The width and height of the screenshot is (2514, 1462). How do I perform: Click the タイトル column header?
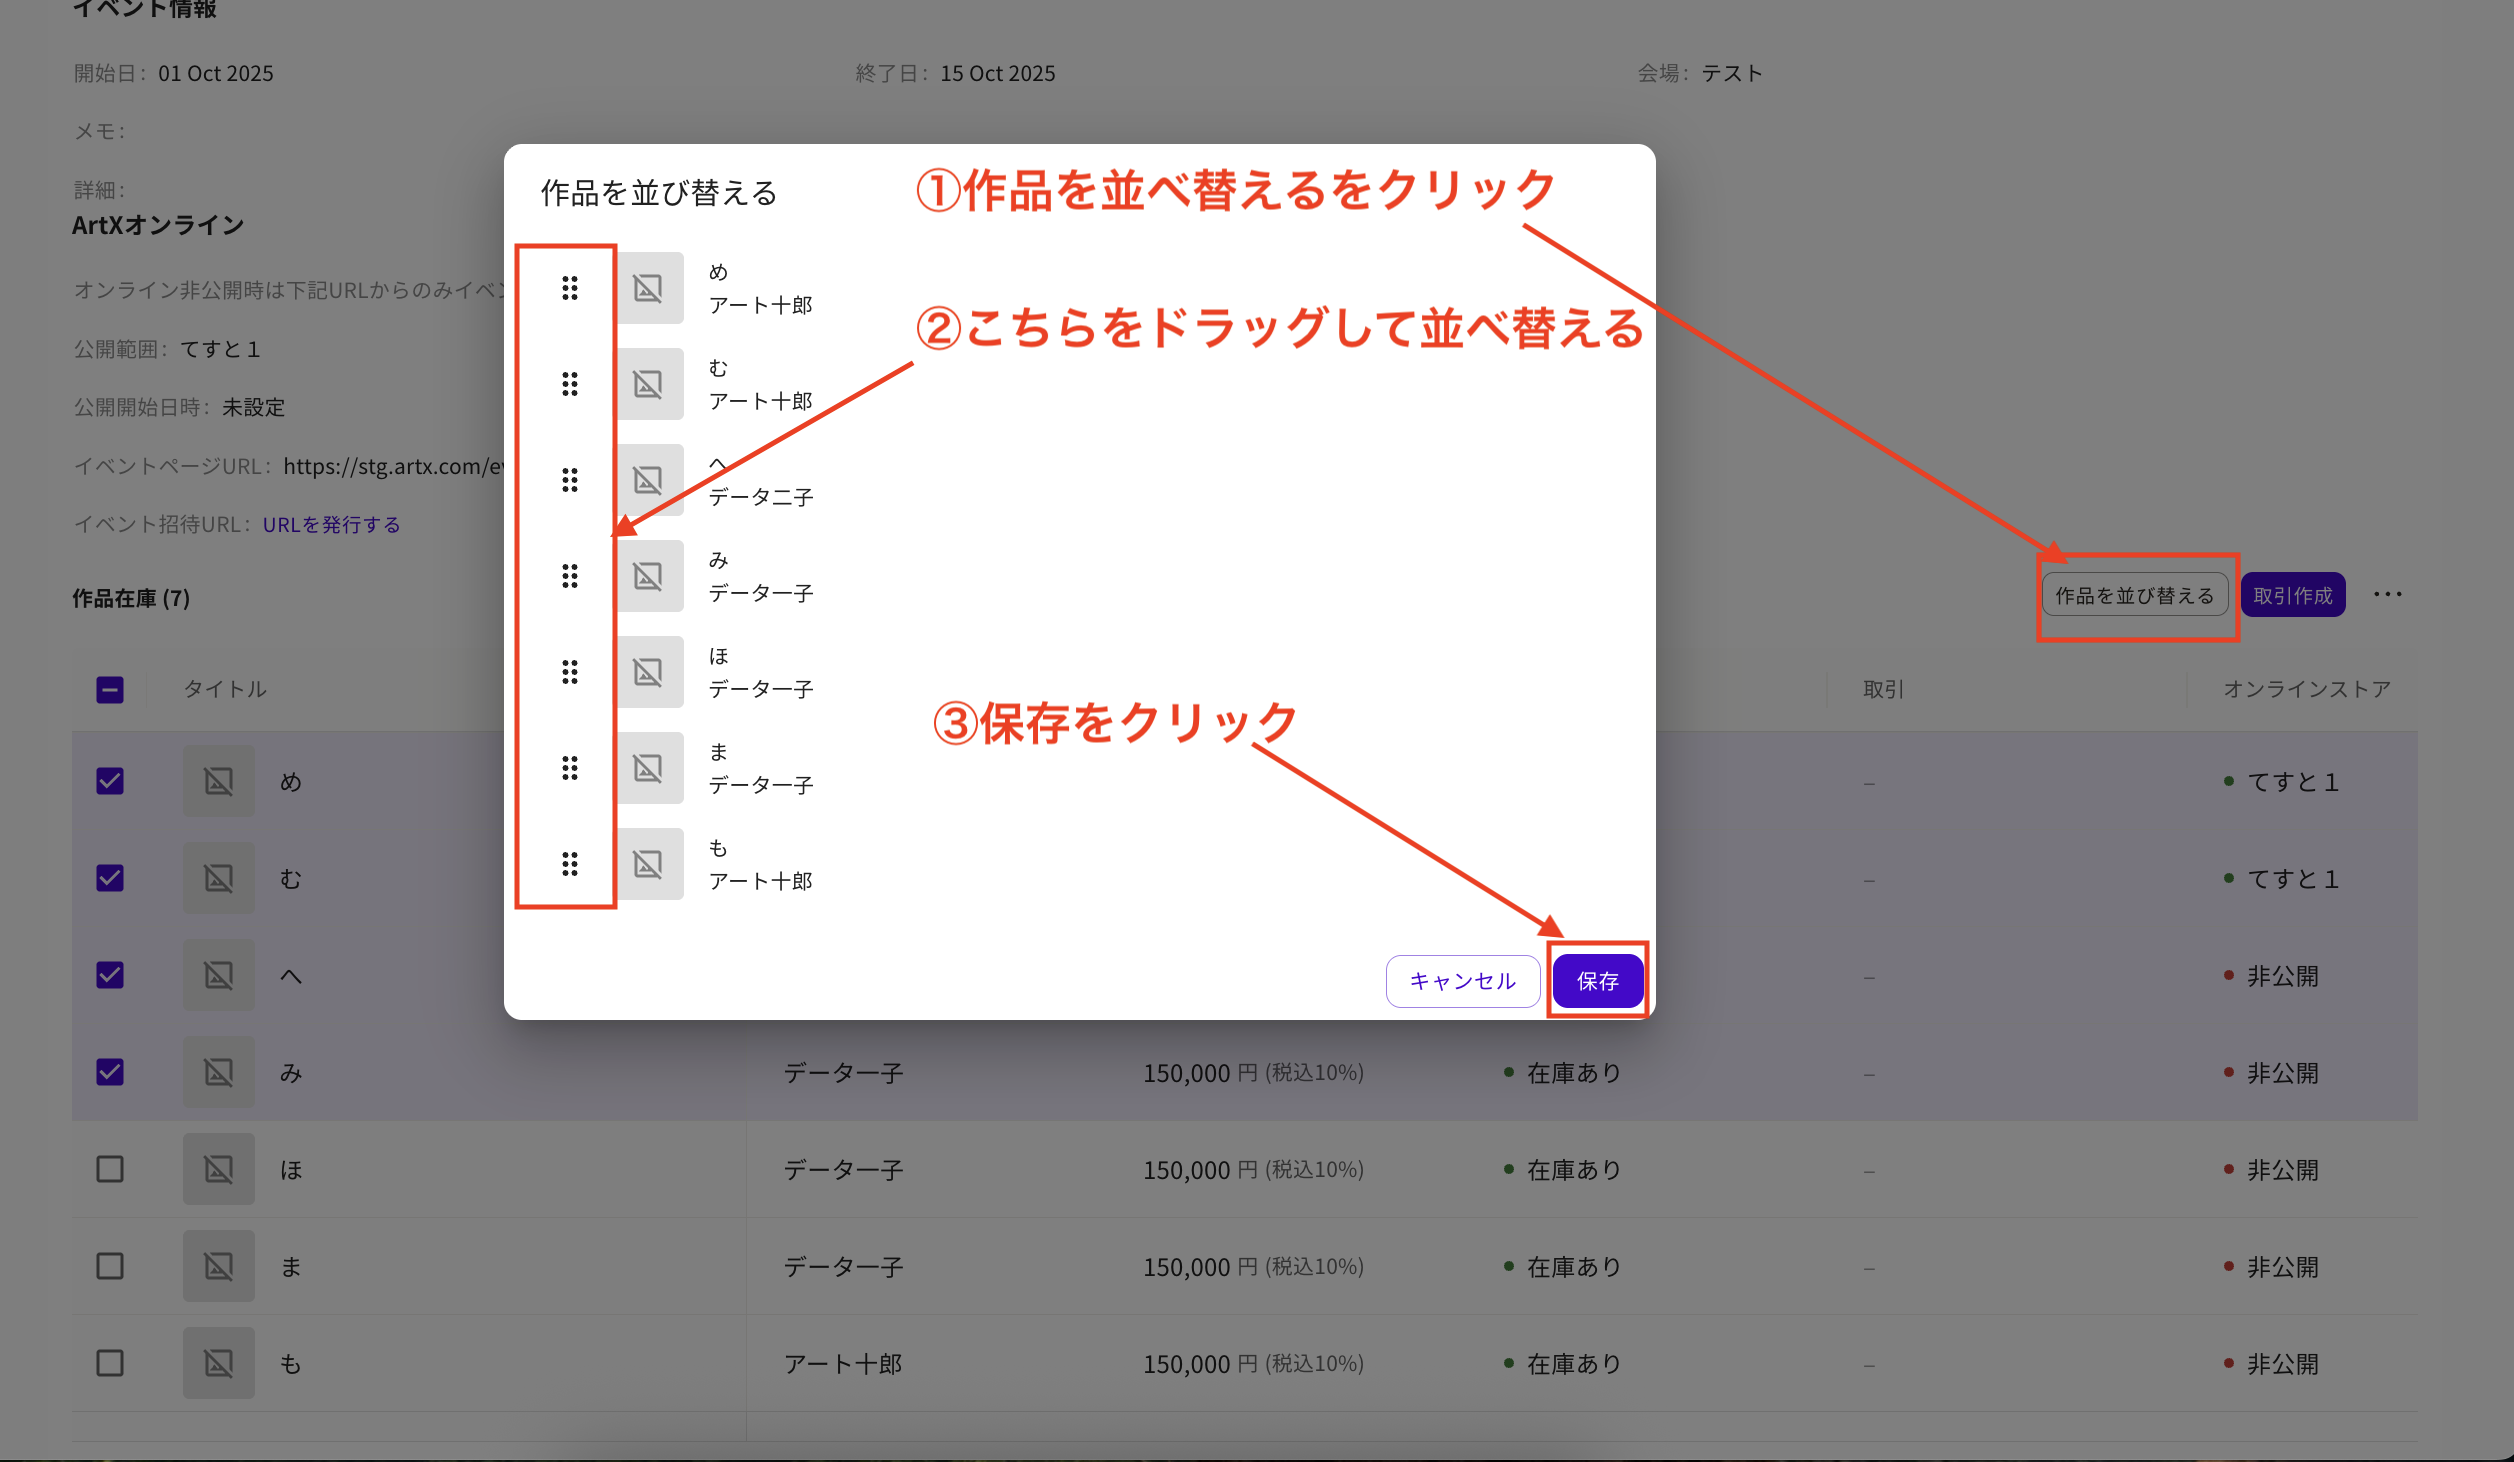tap(225, 690)
